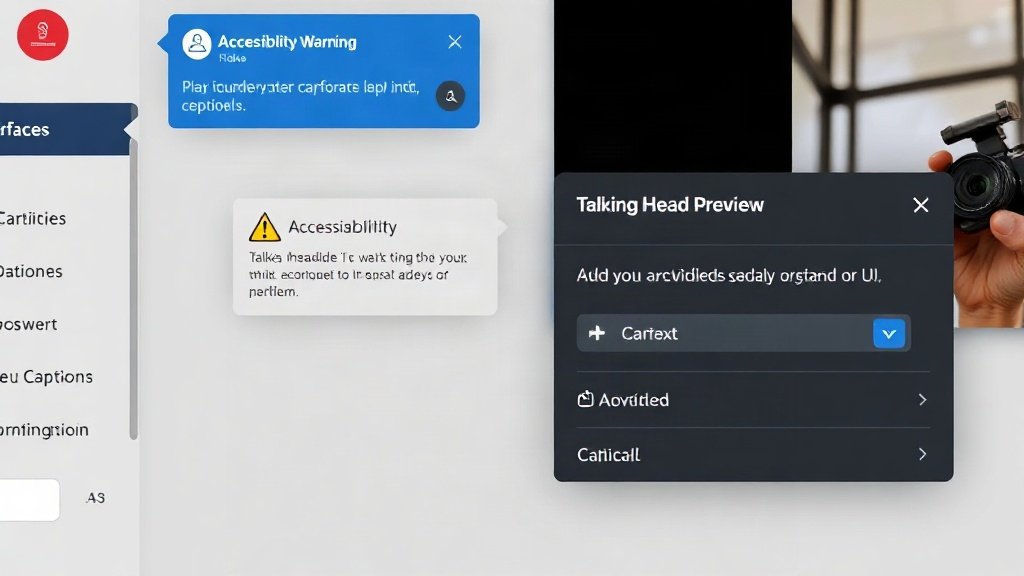The height and width of the screenshot is (576, 1024).
Task: Expand the Canicall row chevron
Action: coord(922,454)
